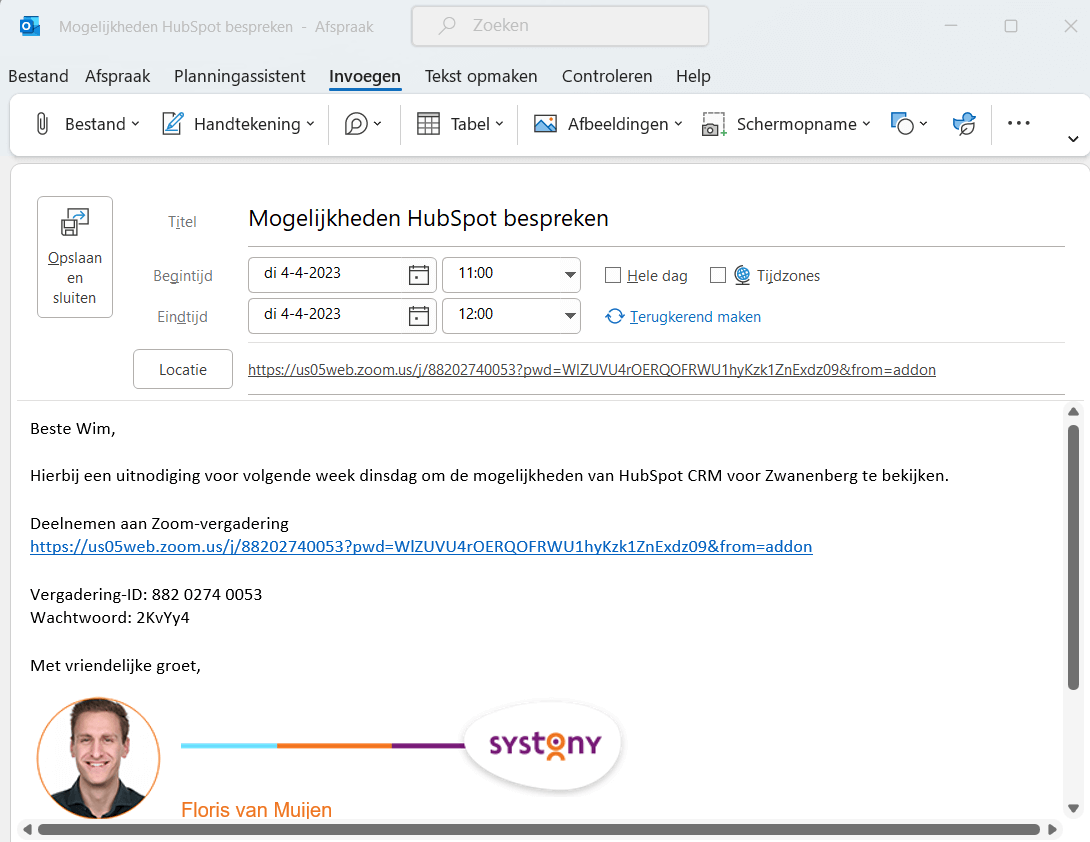Click the vertical scrollbar thumb
The height and width of the screenshot is (842, 1090).
click(1073, 558)
